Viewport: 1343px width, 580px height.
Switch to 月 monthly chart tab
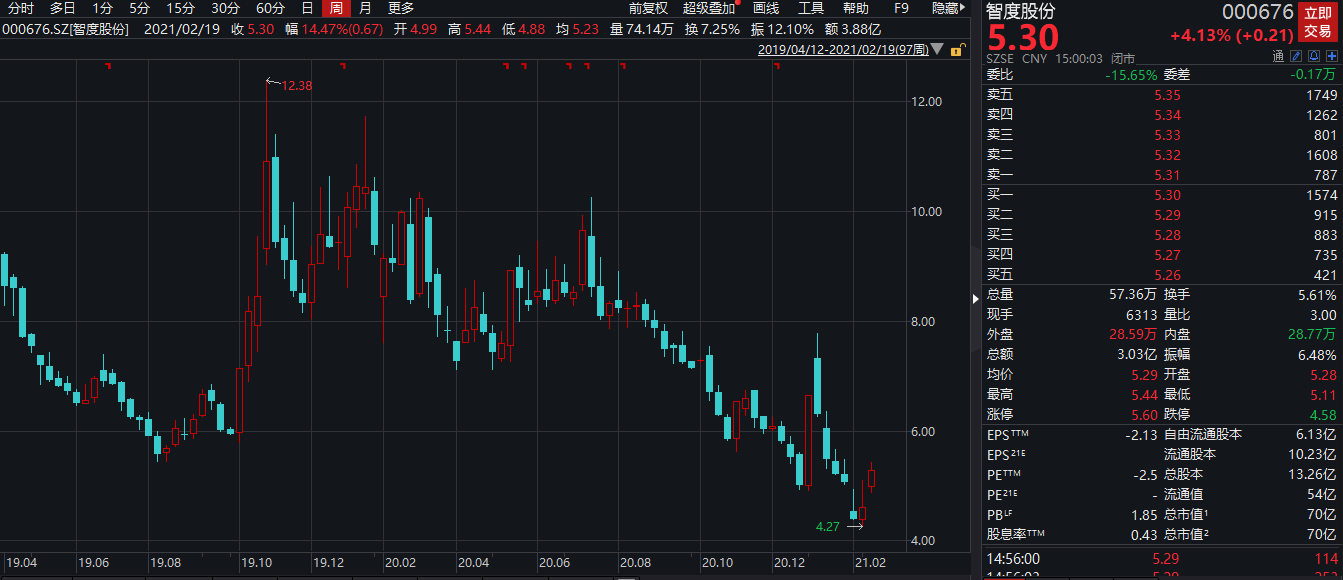[365, 8]
